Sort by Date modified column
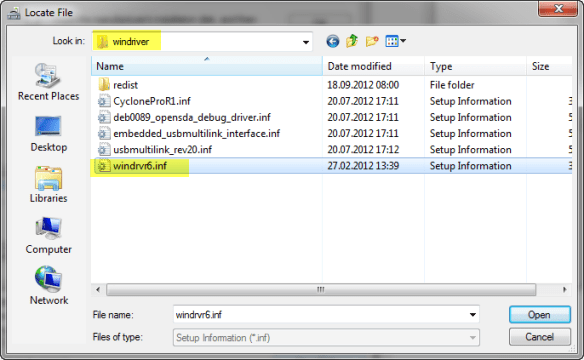 pyautogui.click(x=374, y=66)
